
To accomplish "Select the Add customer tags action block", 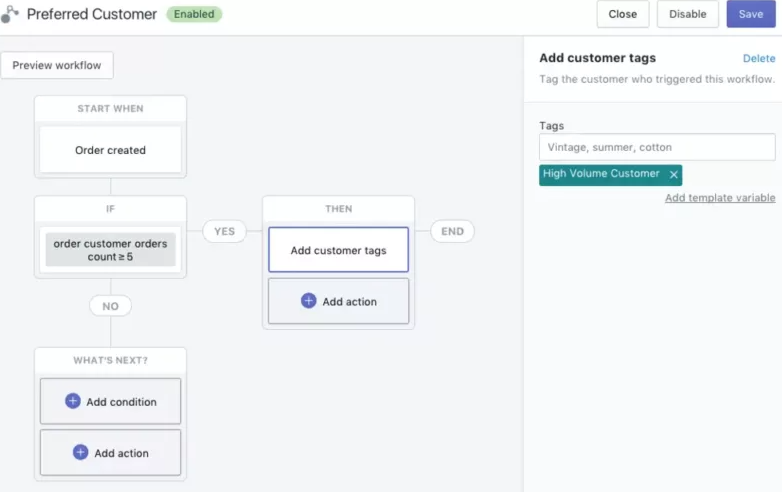I will click(x=338, y=250).
